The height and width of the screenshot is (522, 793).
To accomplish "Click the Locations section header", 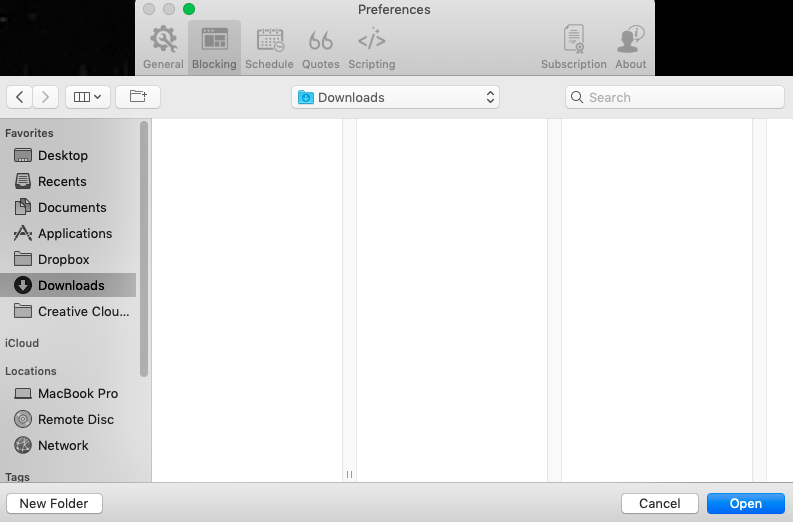I will pos(31,371).
